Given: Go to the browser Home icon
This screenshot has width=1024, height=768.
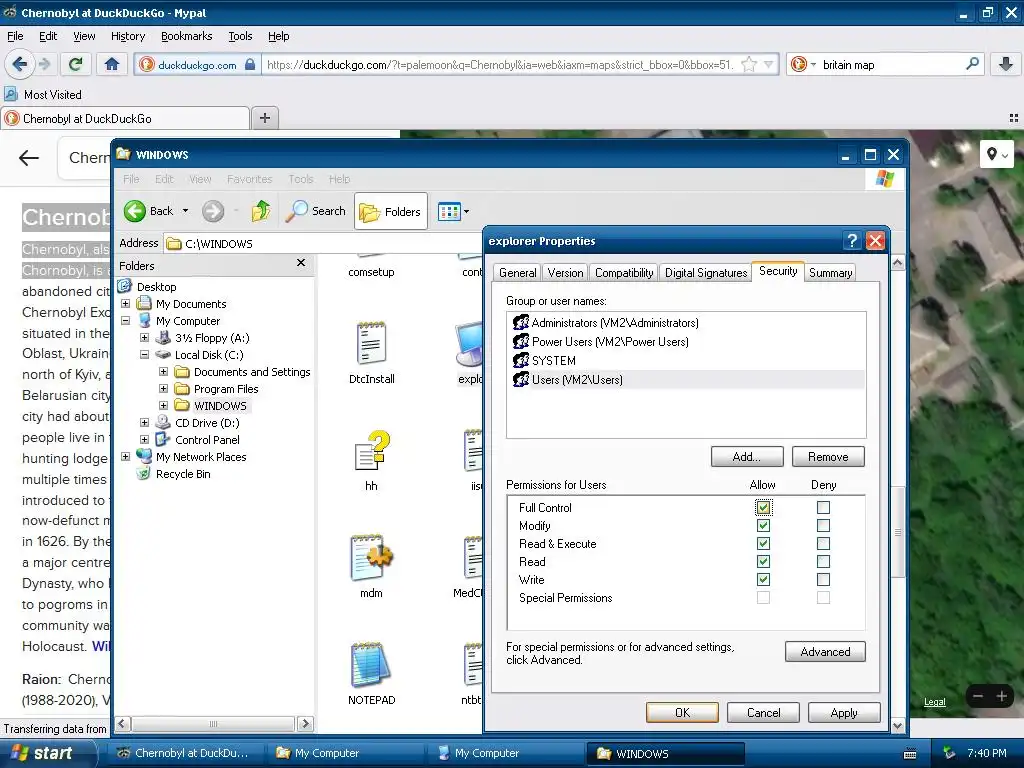Looking at the screenshot, I should [x=112, y=64].
